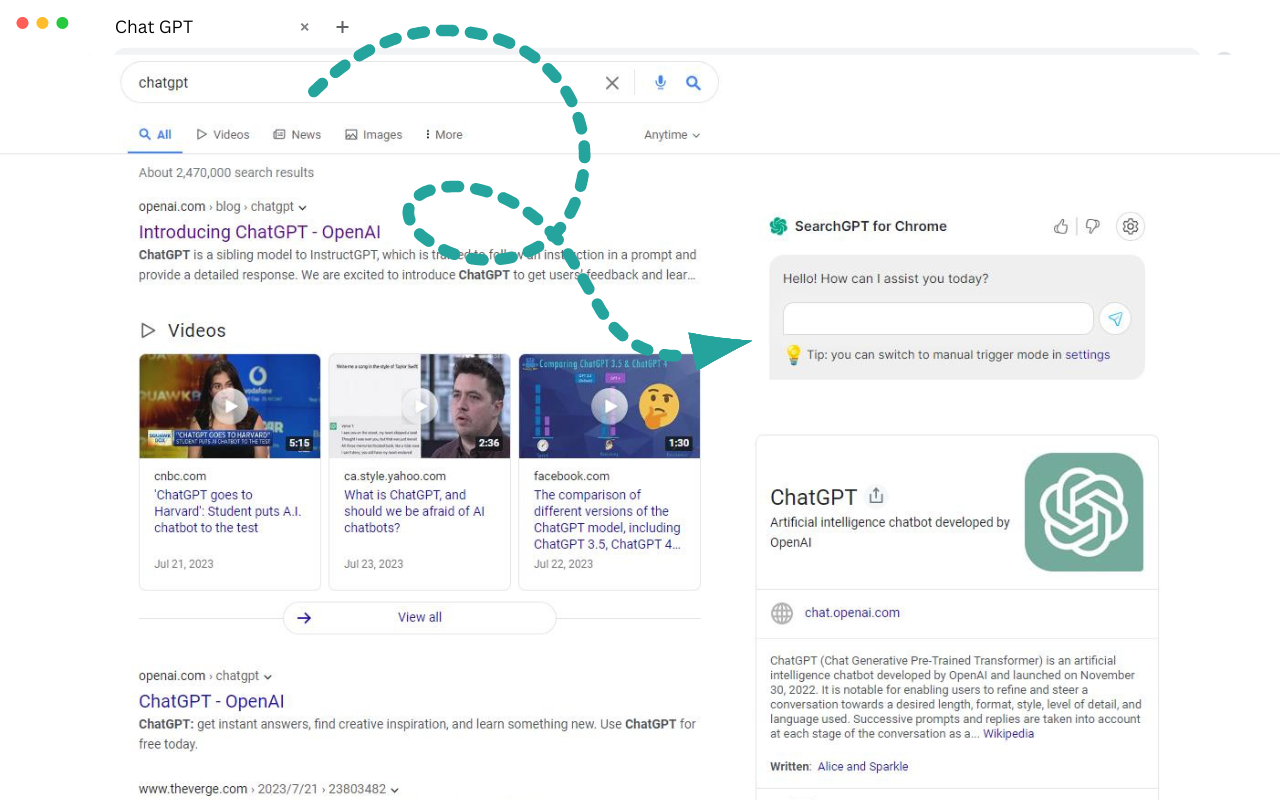
Task: Switch to the Images search tab
Action: point(373,134)
